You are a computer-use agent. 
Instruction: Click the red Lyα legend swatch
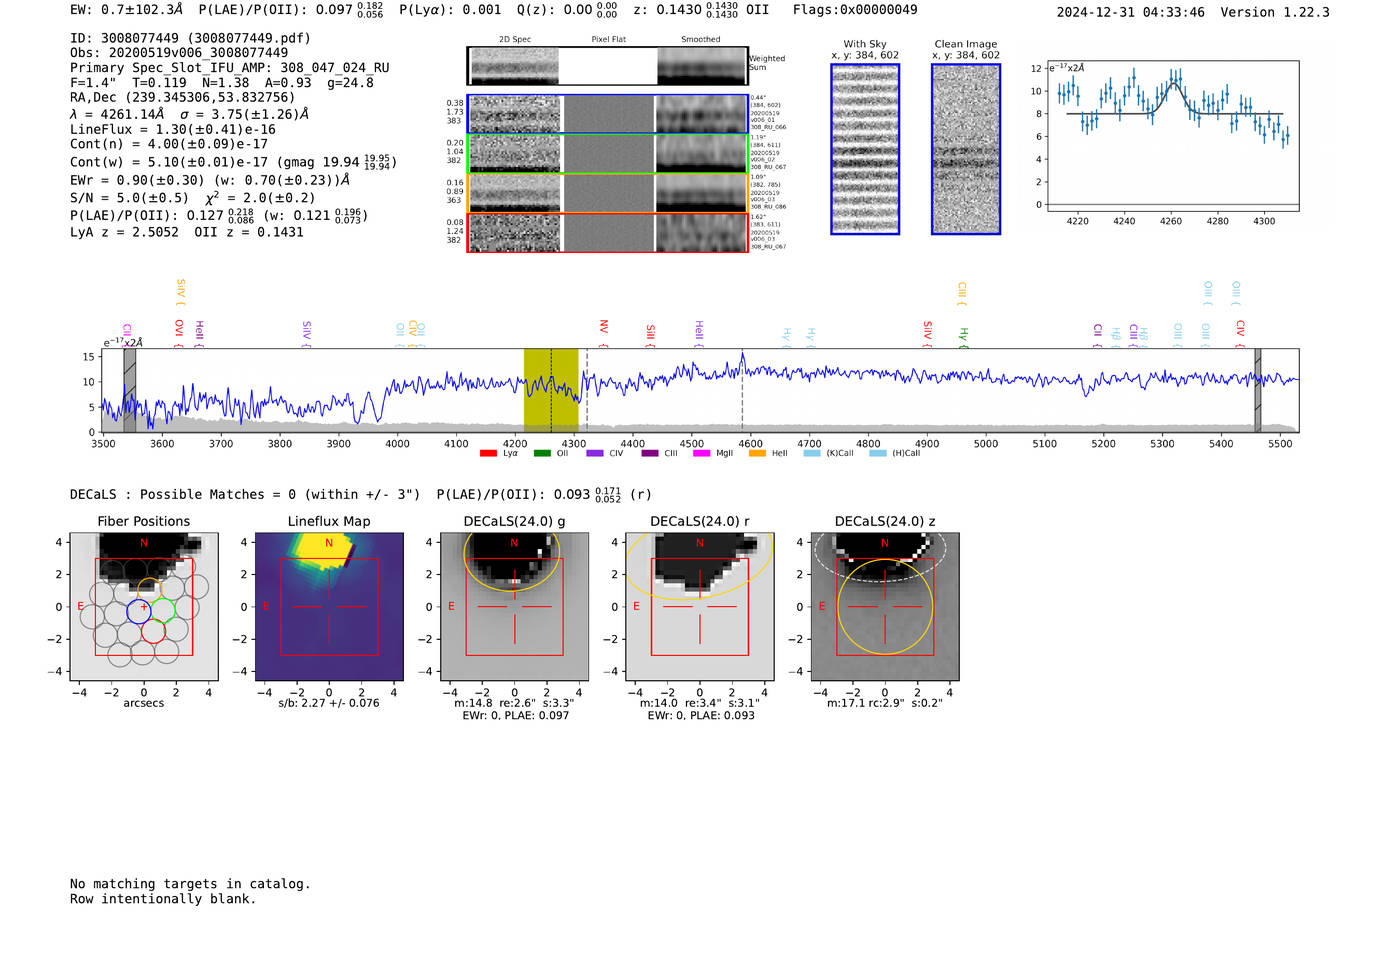[488, 454]
